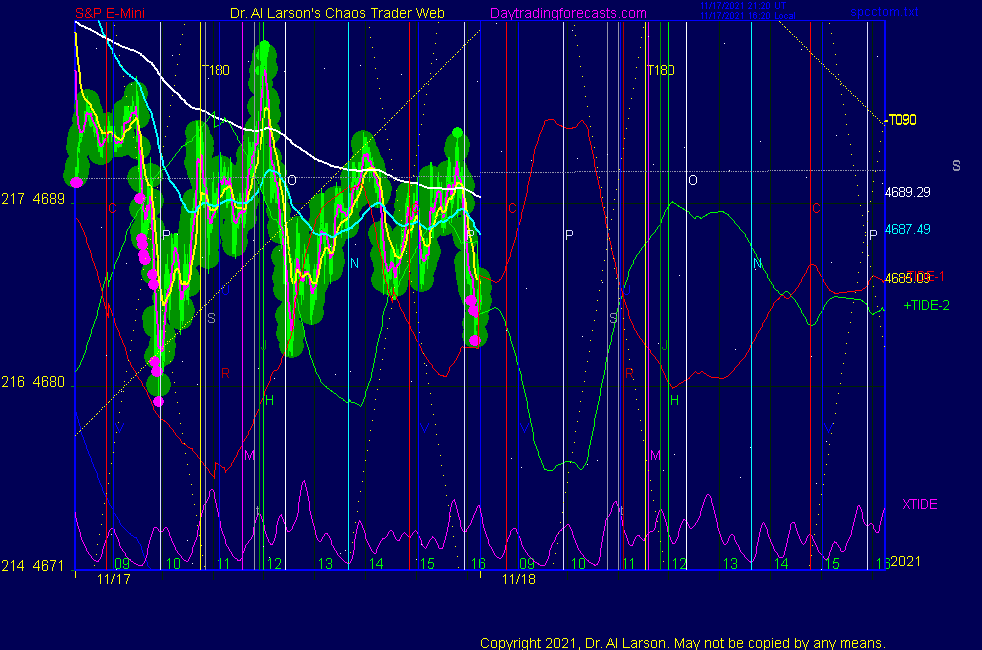Click the 11/17 date label on time axis

point(114,579)
